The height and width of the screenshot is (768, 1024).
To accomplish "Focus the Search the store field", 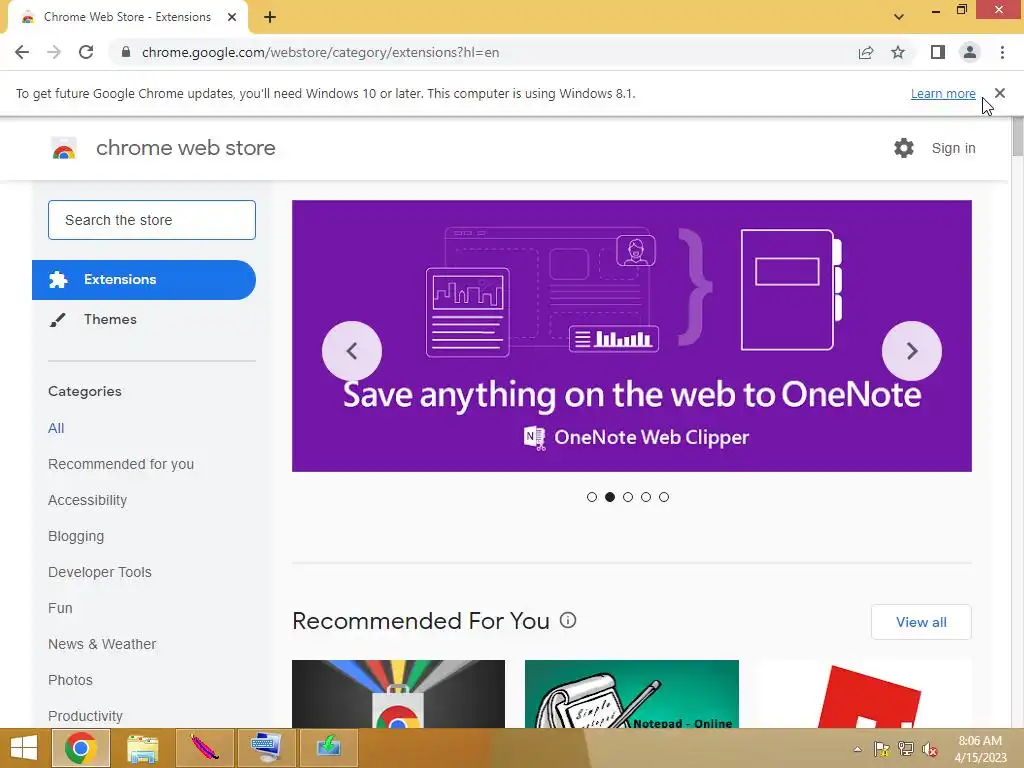I will click(x=152, y=220).
